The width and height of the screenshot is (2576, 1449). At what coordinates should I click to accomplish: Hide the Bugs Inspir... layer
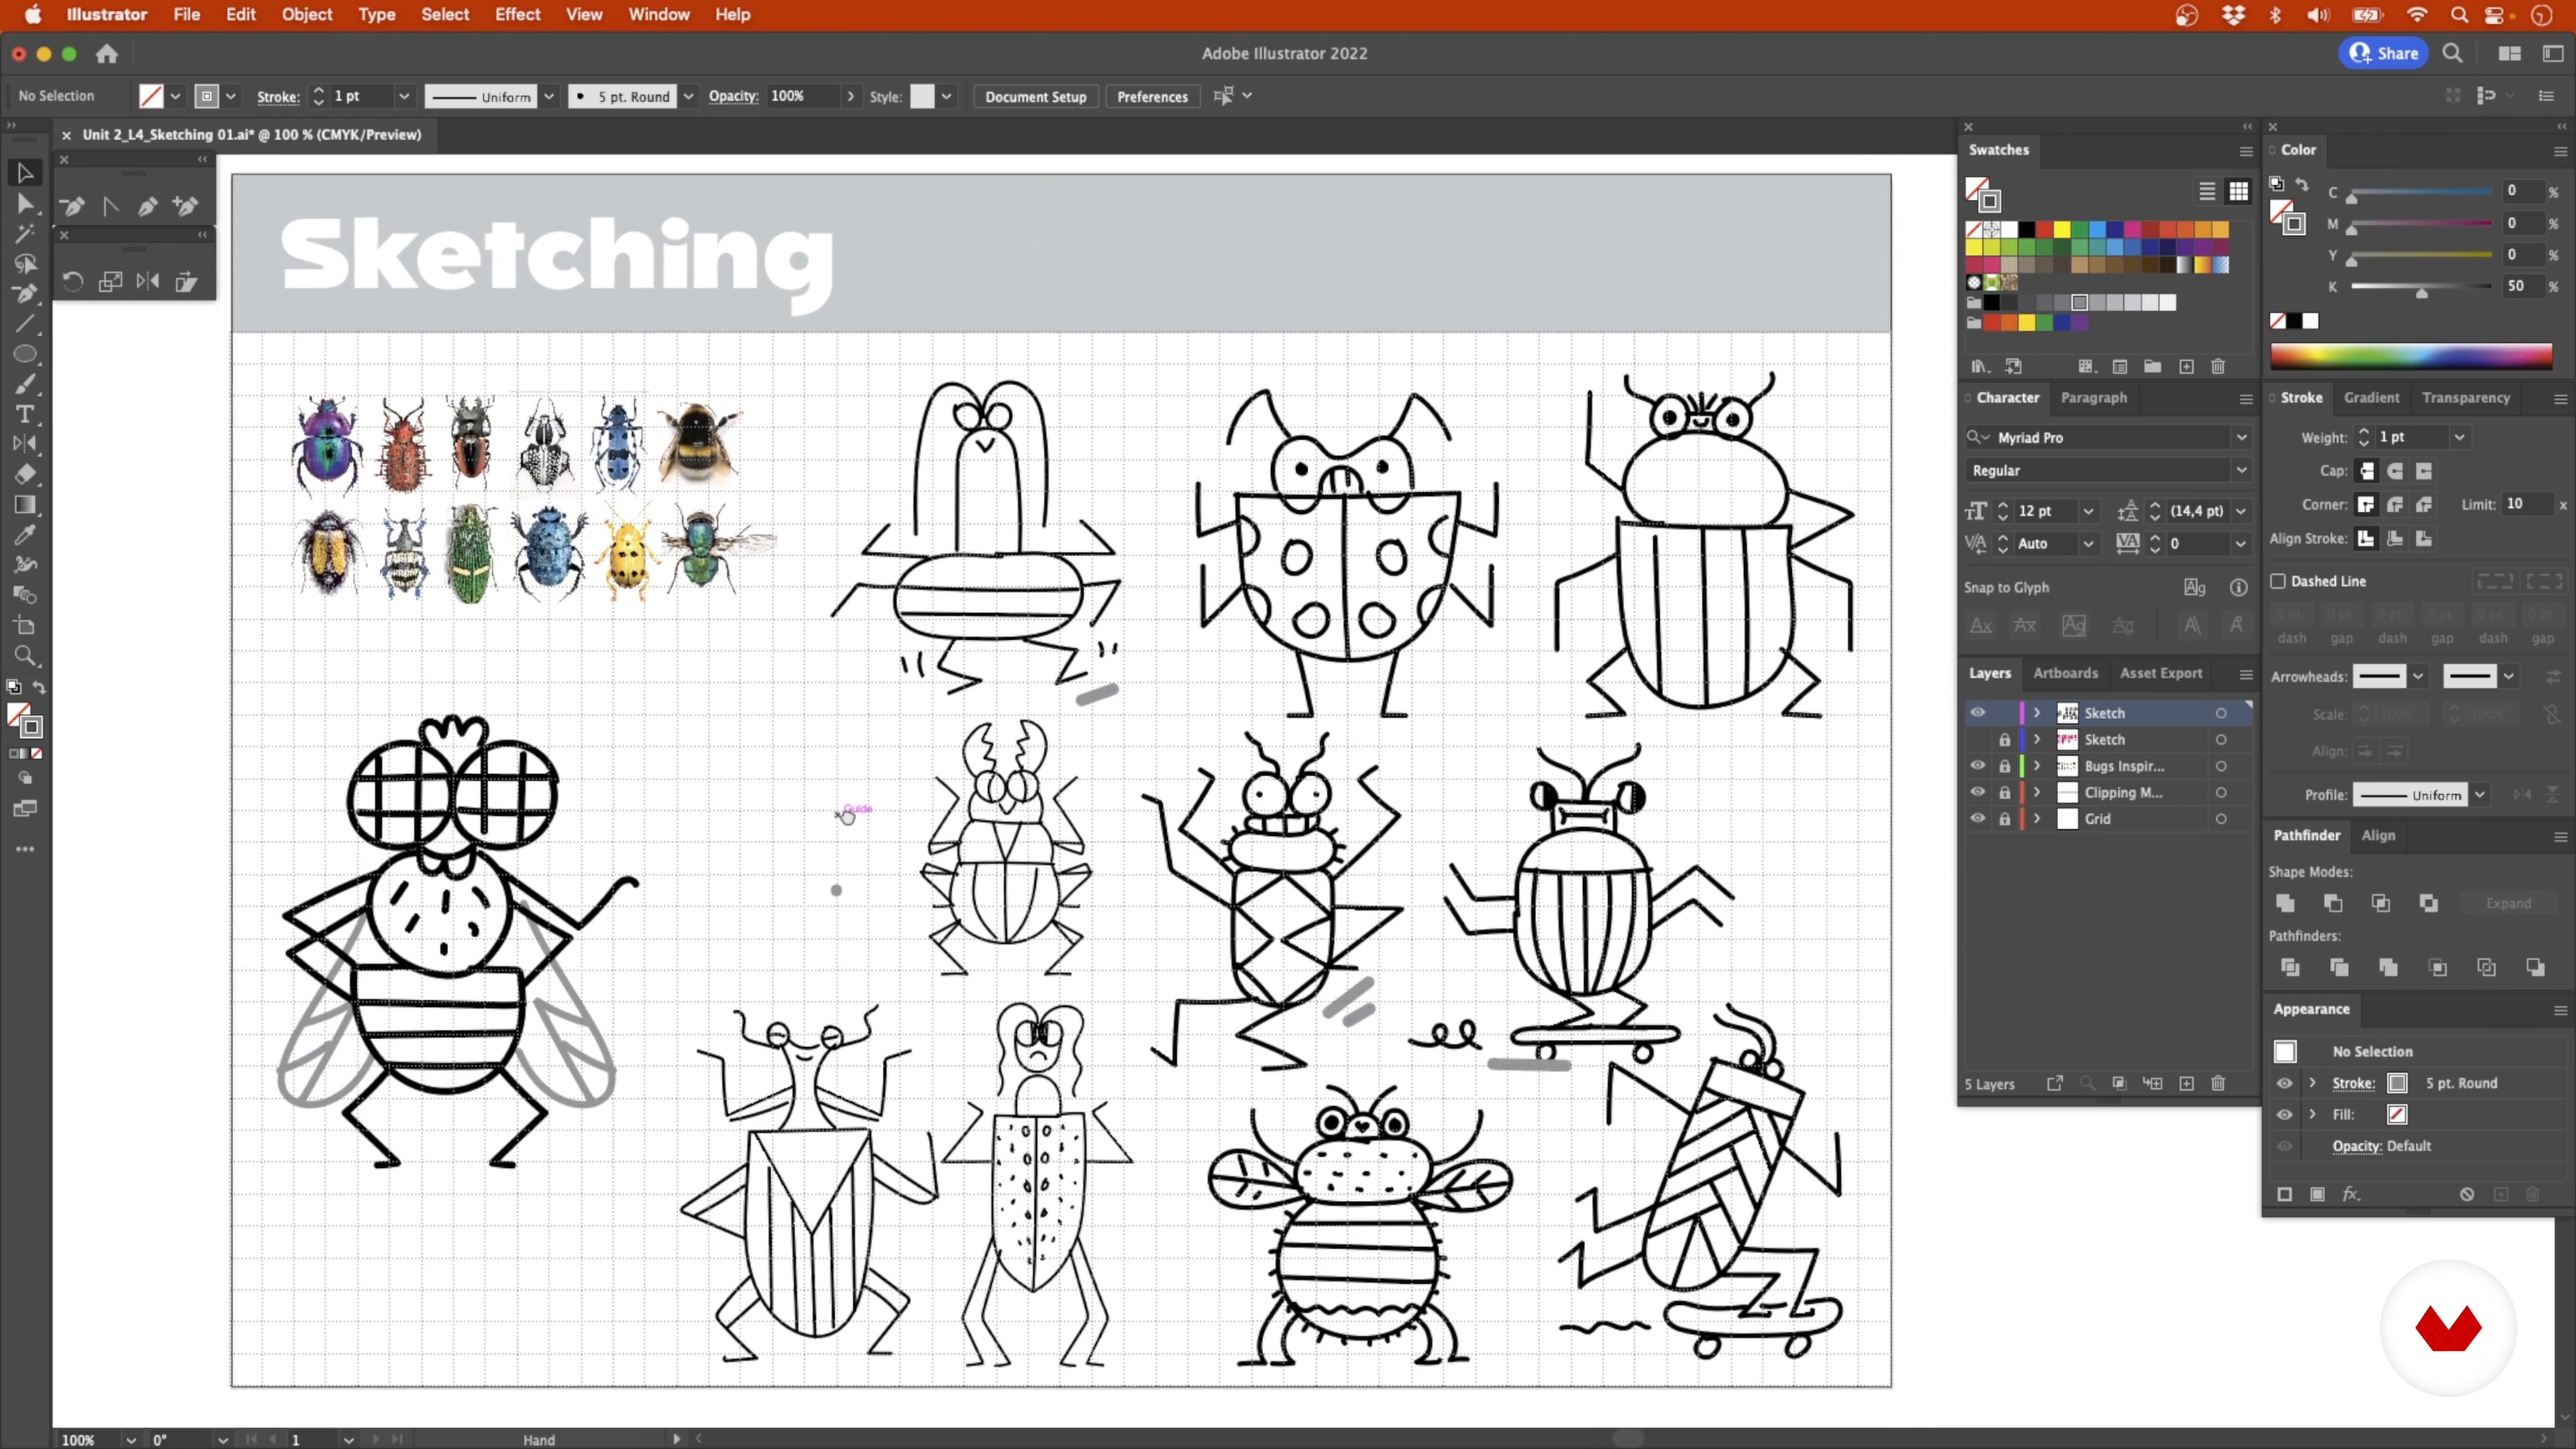coord(1977,766)
